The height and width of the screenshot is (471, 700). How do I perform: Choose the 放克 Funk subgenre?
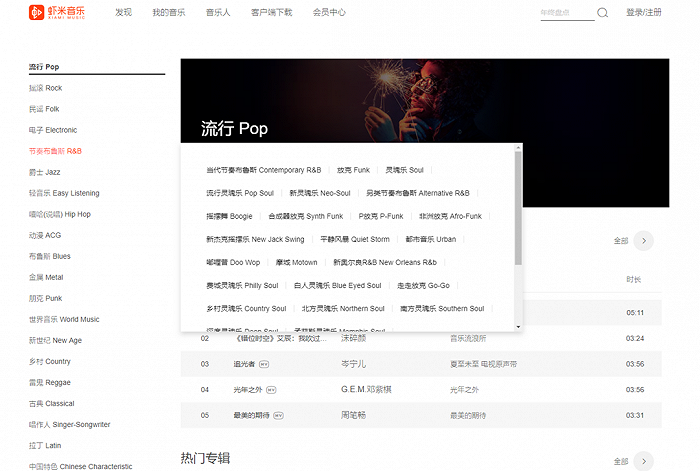(x=353, y=170)
